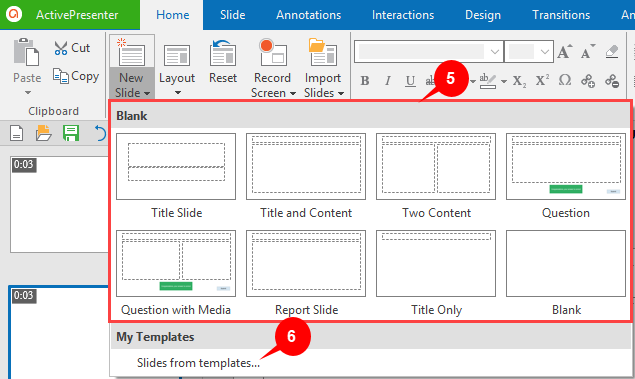
Task: Click the add hyperlink icon
Action: 588,81
